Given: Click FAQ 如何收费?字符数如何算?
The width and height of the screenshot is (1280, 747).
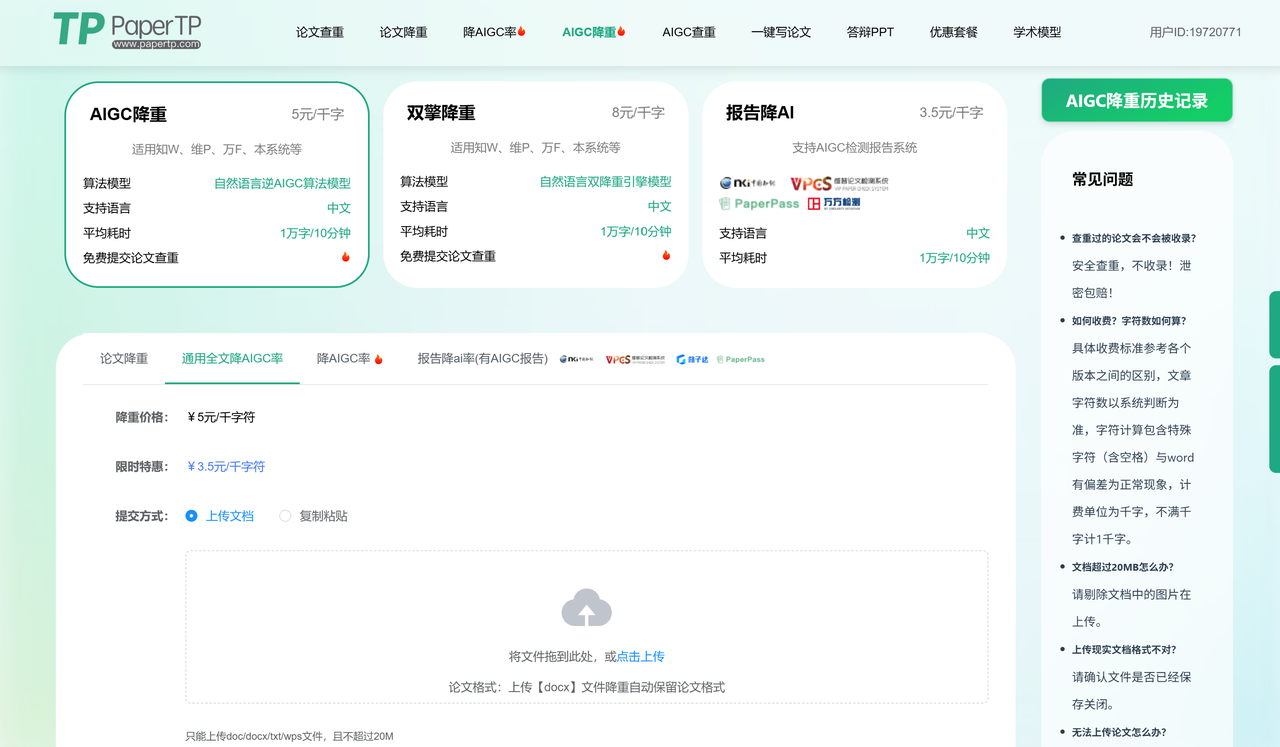Looking at the screenshot, I should 1129,321.
